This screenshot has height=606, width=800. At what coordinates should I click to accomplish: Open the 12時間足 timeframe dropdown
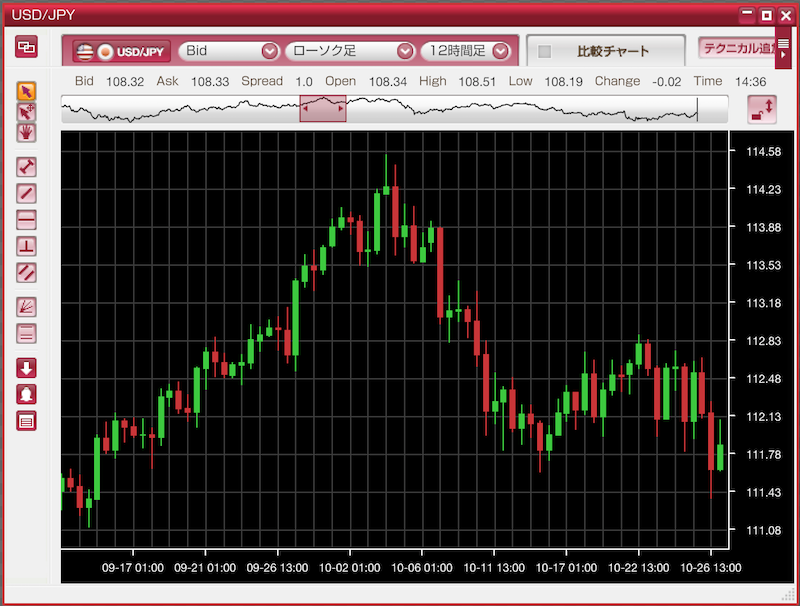click(x=467, y=51)
